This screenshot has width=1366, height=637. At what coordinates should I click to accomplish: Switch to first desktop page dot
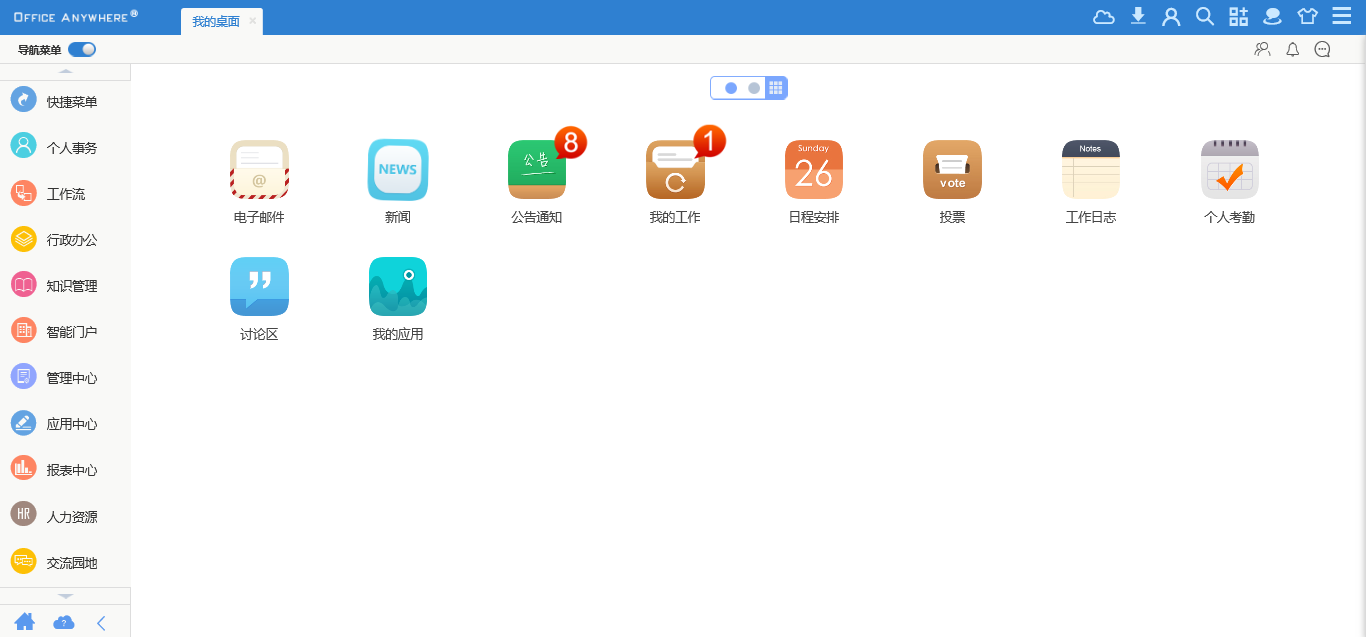[731, 88]
